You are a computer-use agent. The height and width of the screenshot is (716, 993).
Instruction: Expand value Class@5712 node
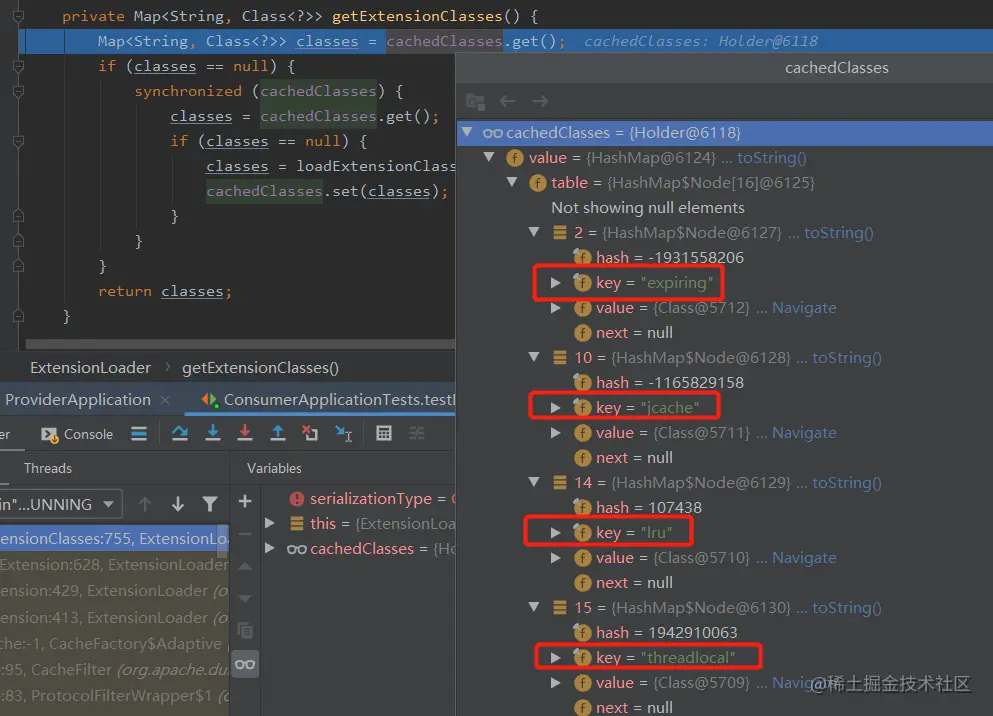click(555, 308)
